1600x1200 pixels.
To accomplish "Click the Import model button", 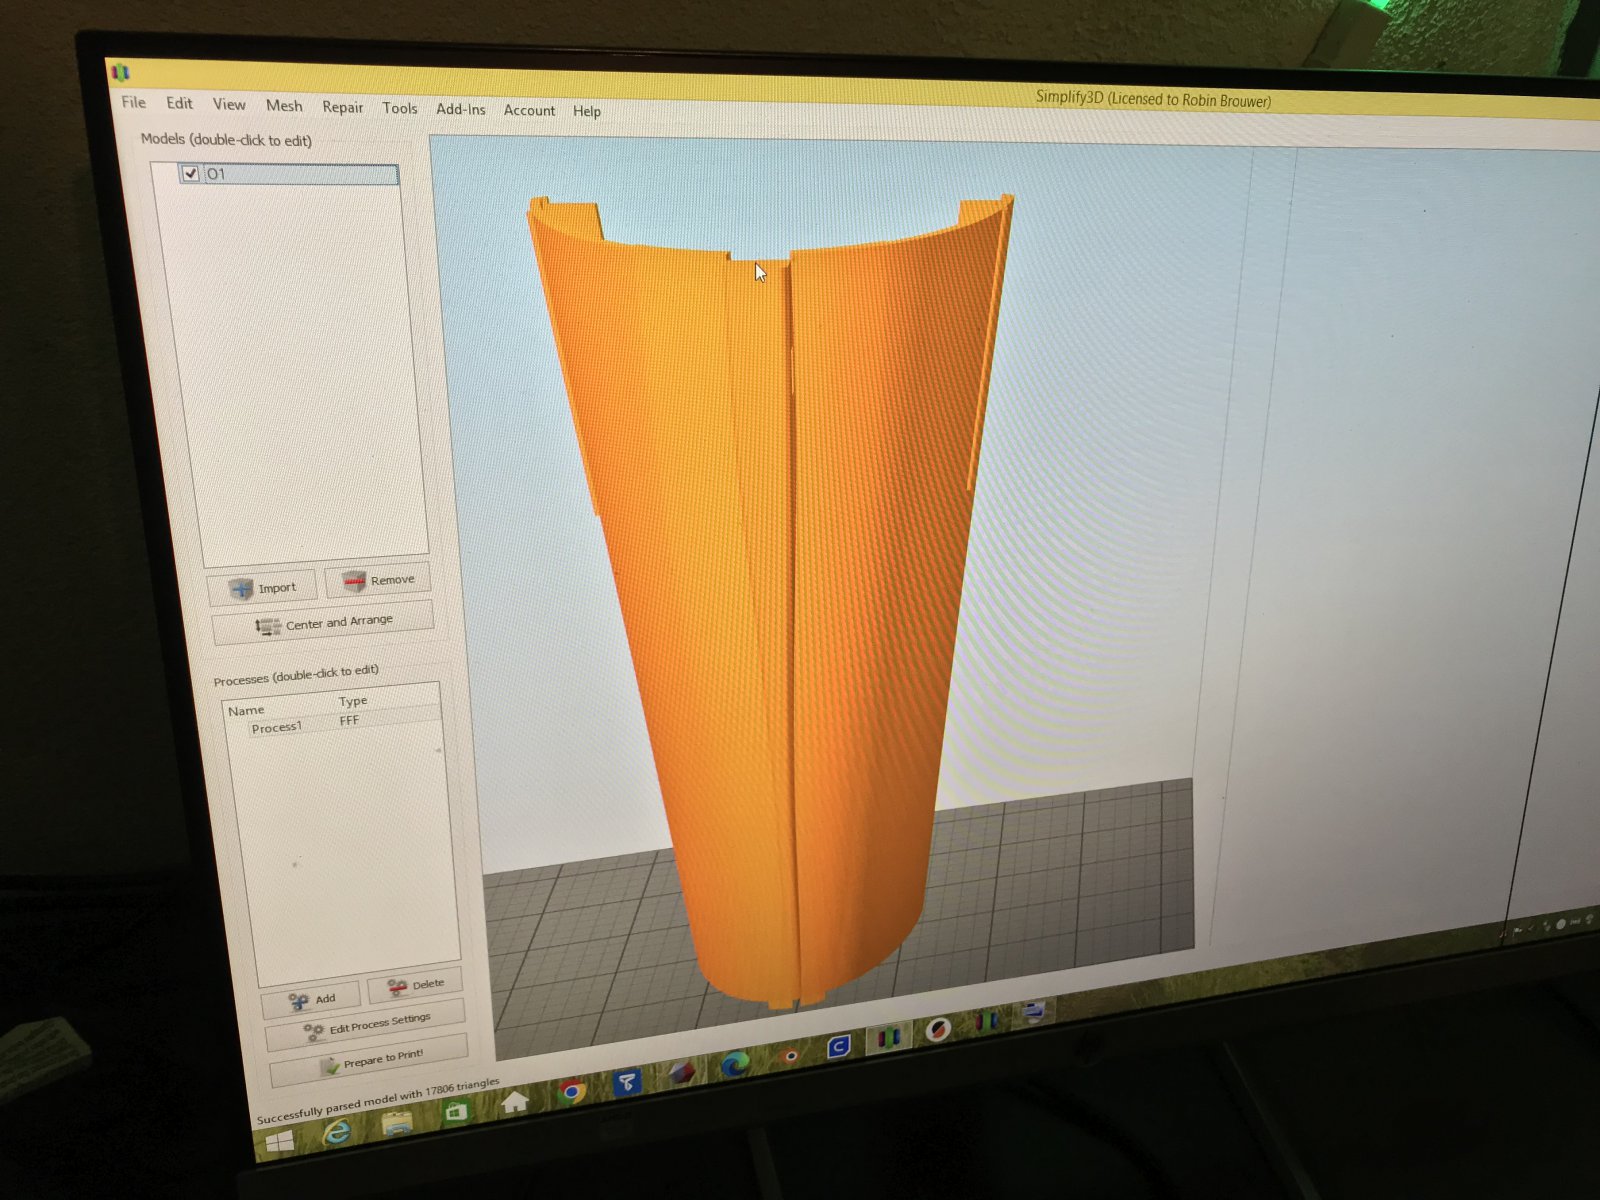I will tap(262, 588).
